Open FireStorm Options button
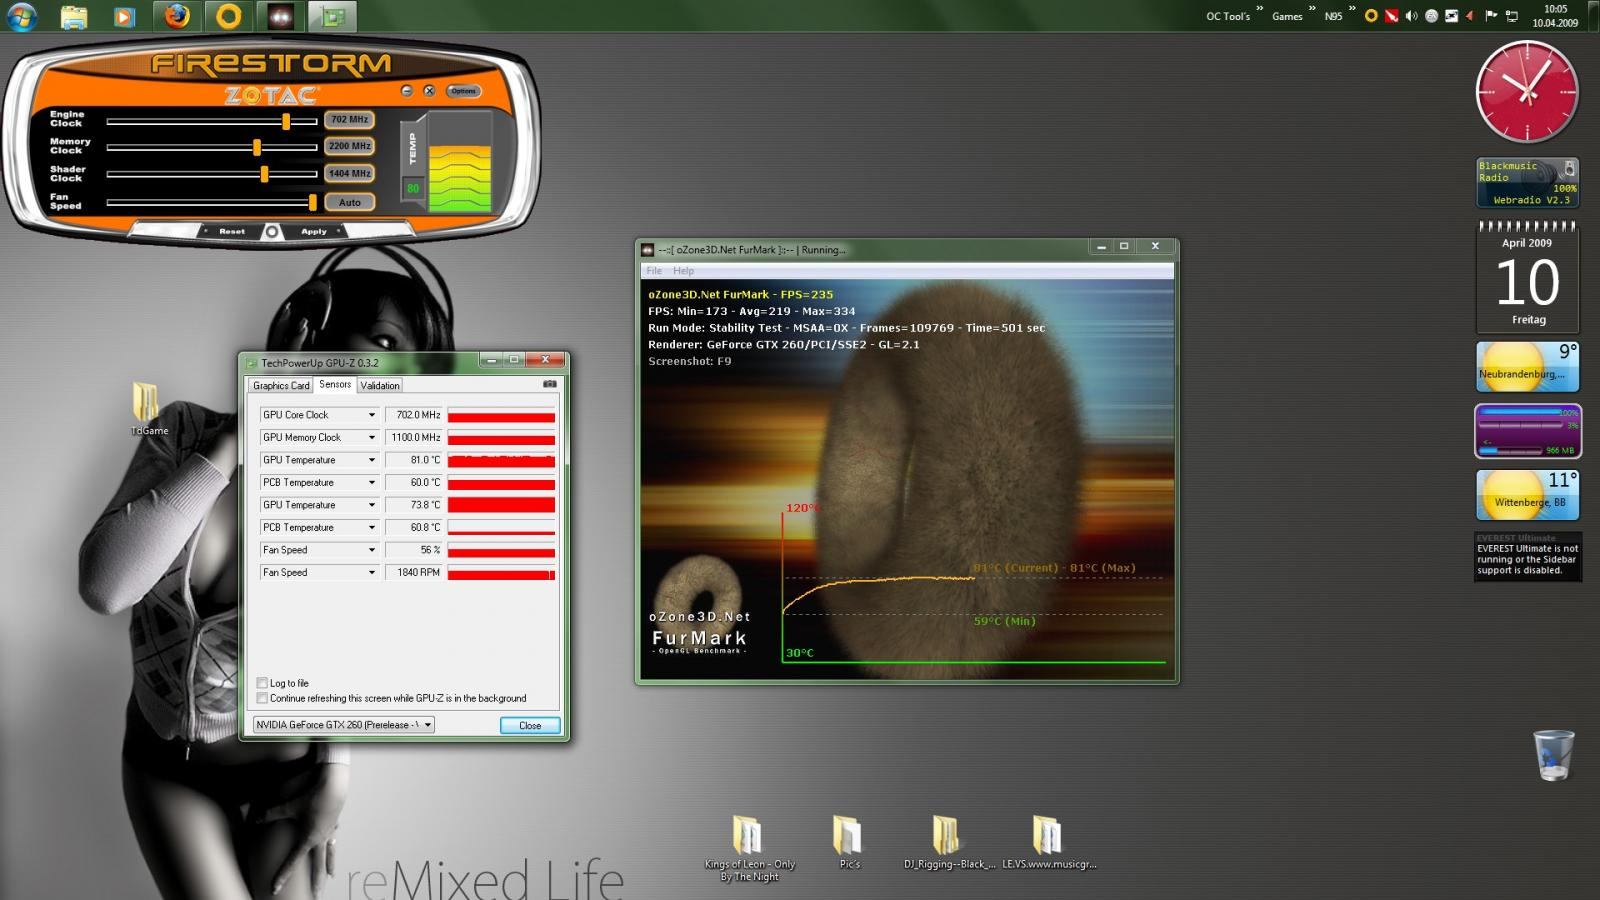This screenshot has width=1600, height=900. (463, 91)
